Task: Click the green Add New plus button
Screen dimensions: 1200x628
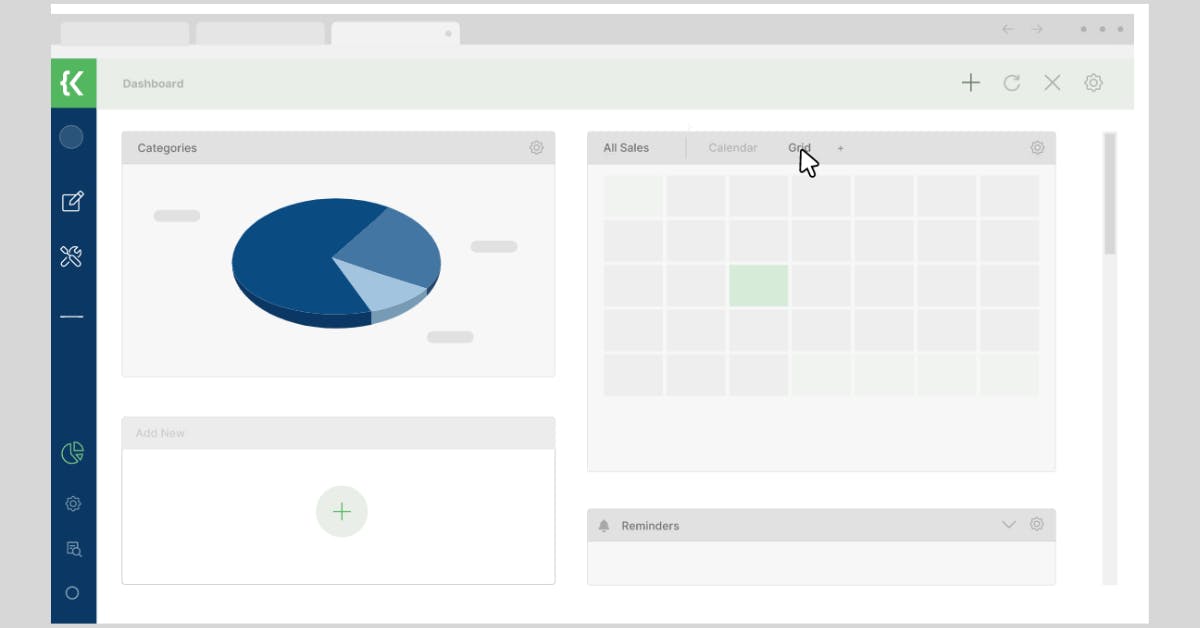Action: point(342,512)
